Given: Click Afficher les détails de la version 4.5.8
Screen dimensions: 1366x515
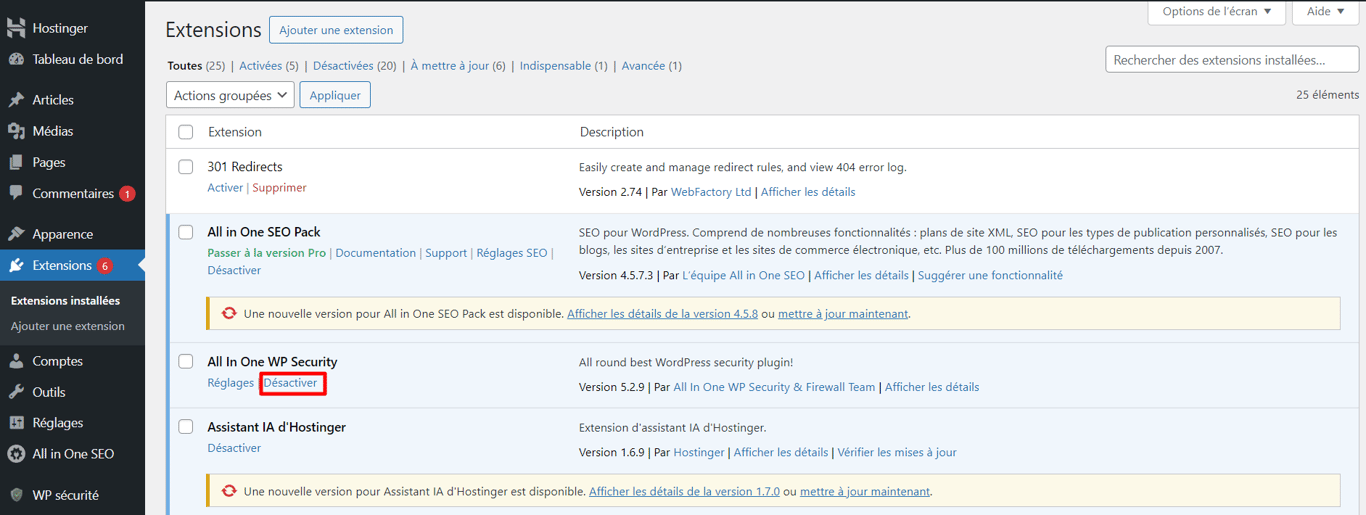Looking at the screenshot, I should 665,314.
